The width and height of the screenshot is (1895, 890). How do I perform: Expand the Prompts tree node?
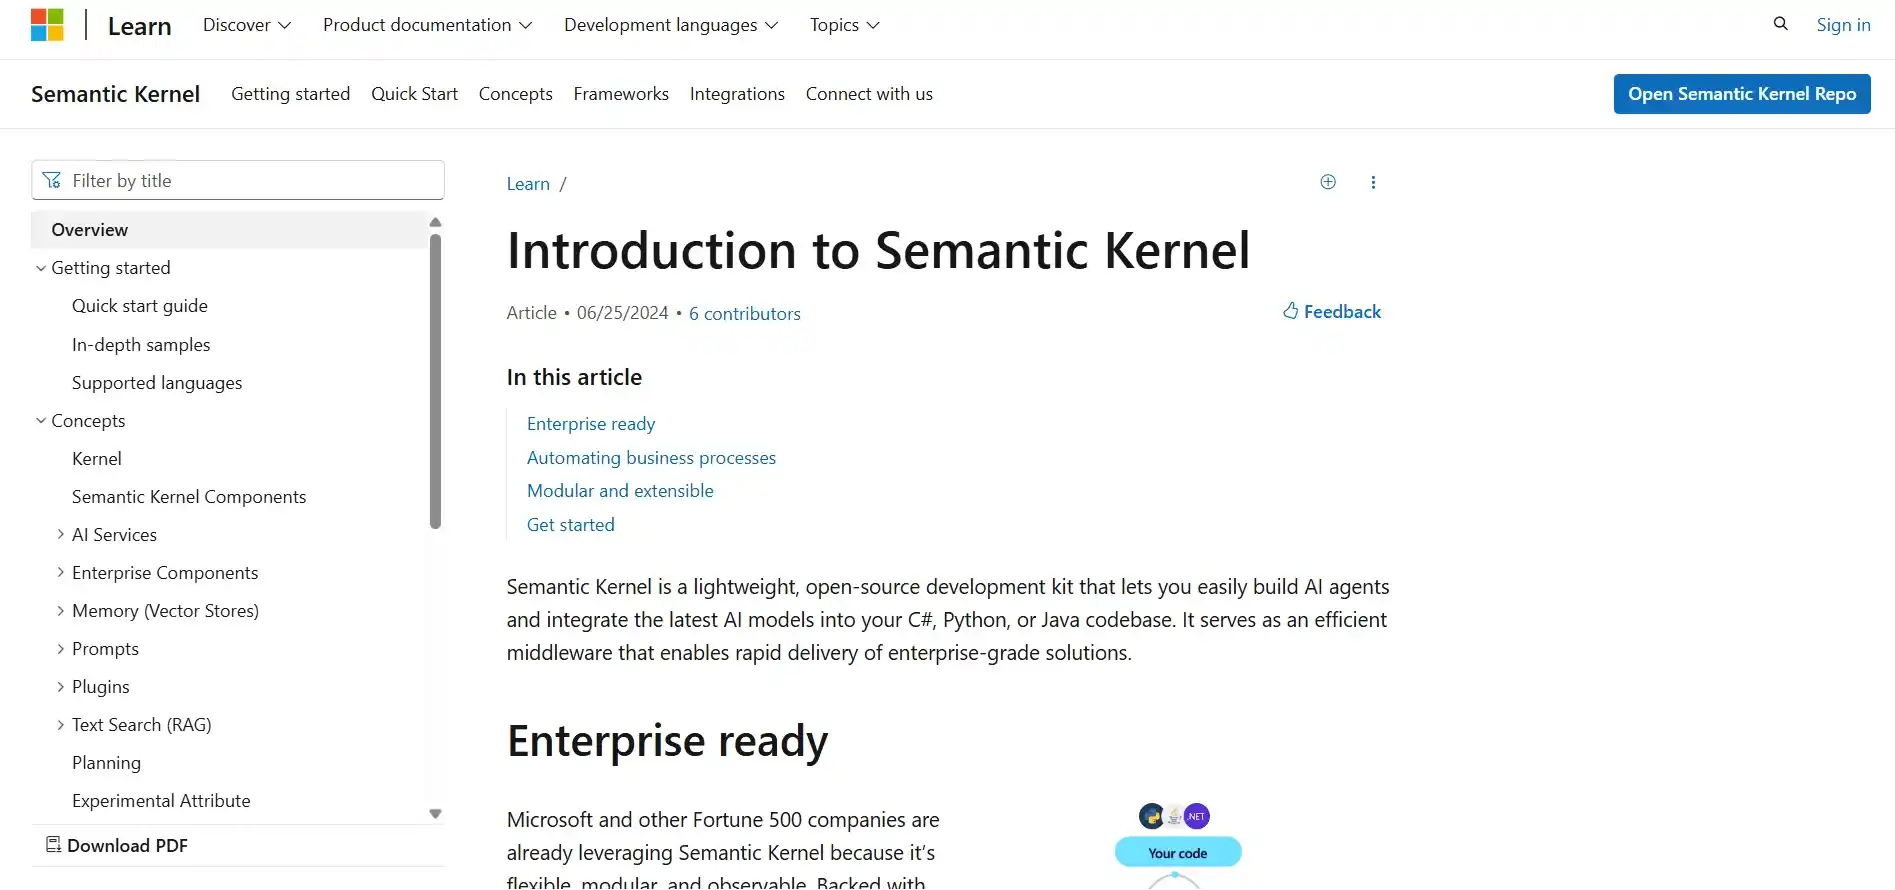pos(61,649)
